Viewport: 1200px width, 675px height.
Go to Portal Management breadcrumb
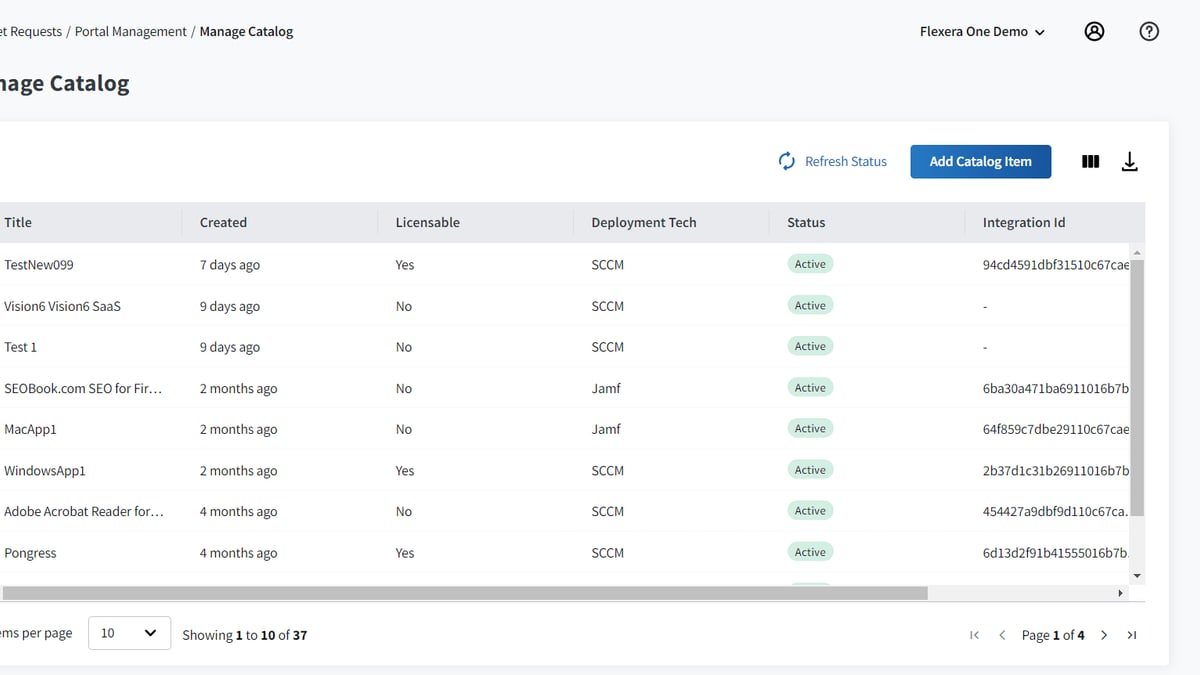(131, 31)
